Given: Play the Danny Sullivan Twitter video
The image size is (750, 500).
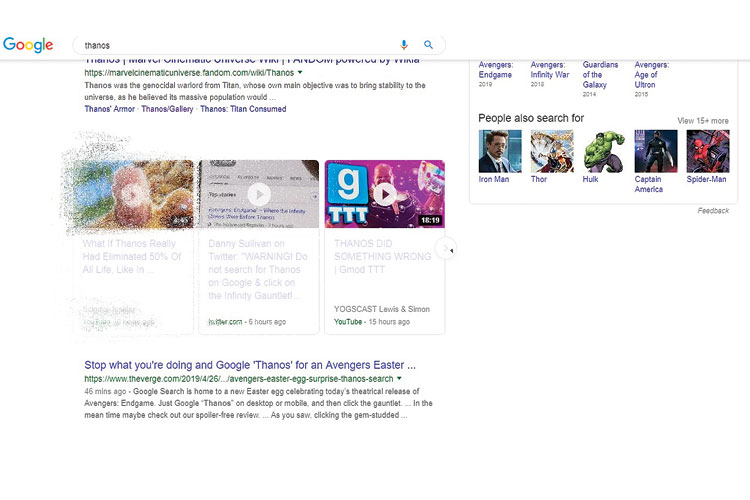Looking at the screenshot, I should tap(258, 194).
